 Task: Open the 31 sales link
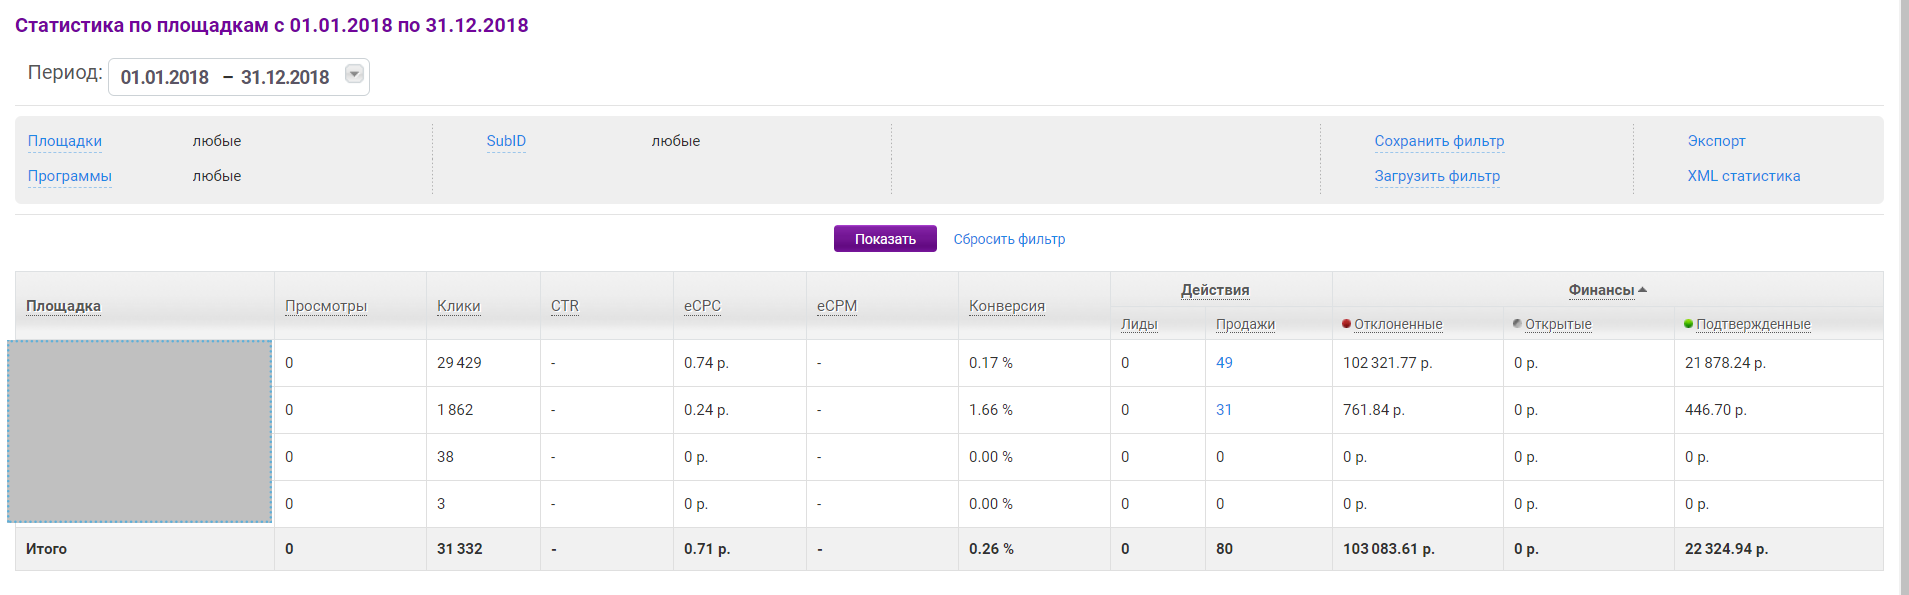1224,410
